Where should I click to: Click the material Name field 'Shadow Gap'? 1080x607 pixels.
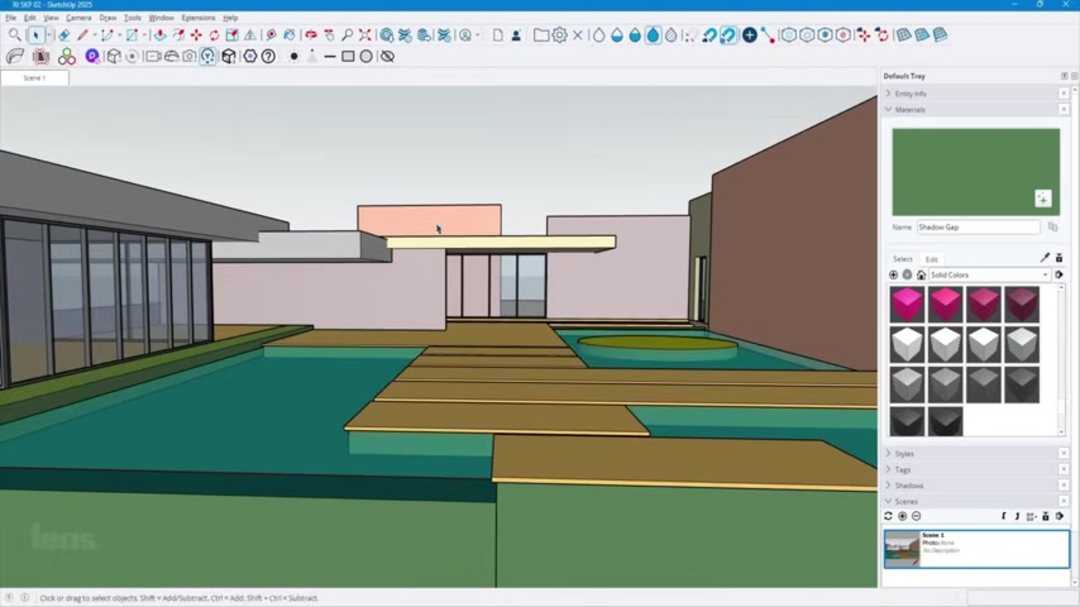(977, 227)
